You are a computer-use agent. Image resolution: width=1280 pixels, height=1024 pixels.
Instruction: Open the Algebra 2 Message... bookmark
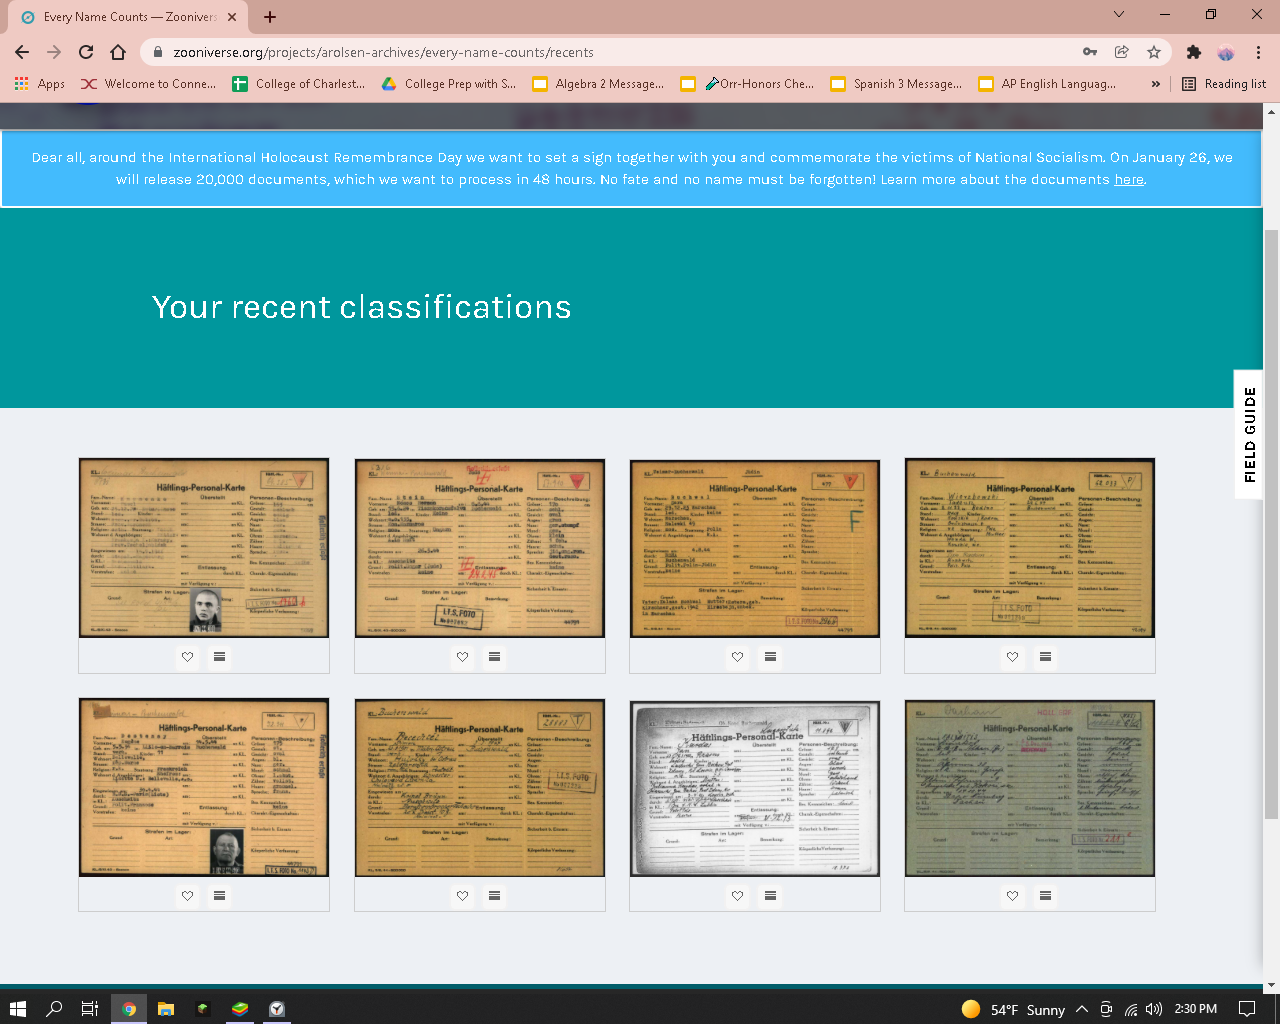pyautogui.click(x=598, y=84)
